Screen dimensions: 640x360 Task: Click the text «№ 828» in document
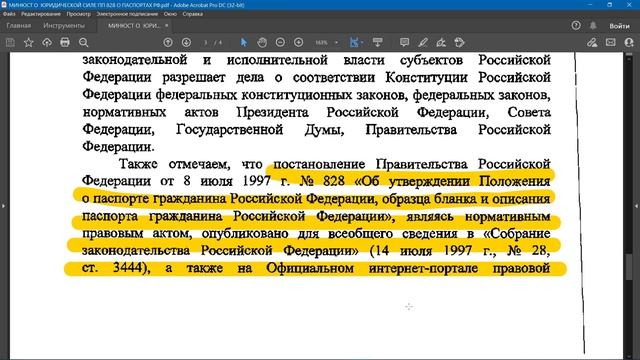pos(322,180)
